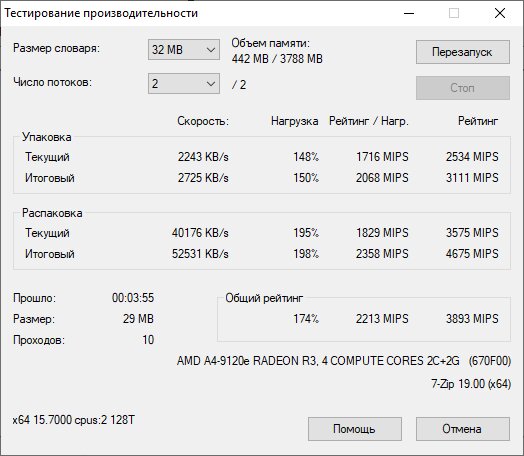Click the Помощь button
524x456 pixels.
pyautogui.click(x=355, y=429)
